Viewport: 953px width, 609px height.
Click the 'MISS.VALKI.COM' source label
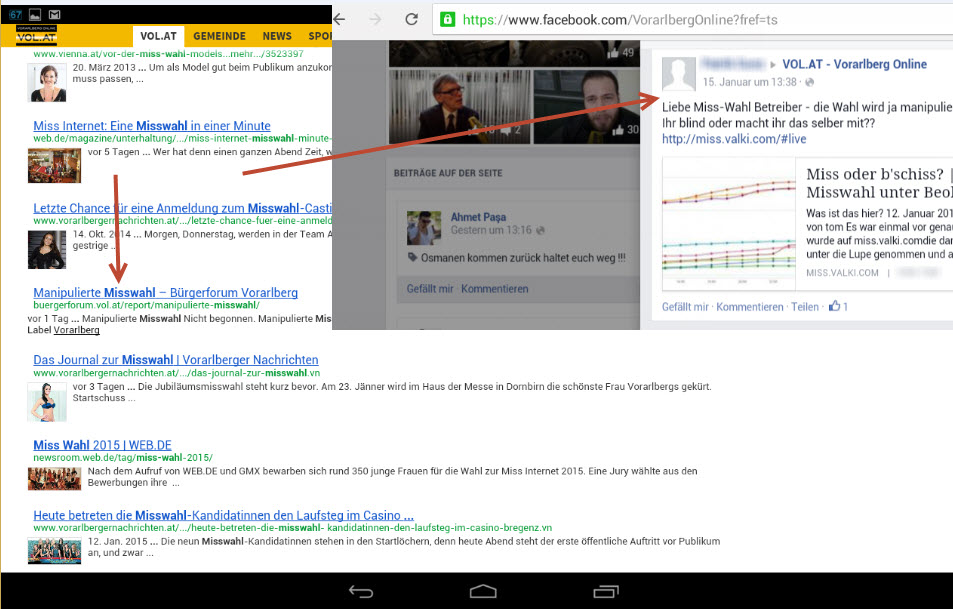(842, 273)
